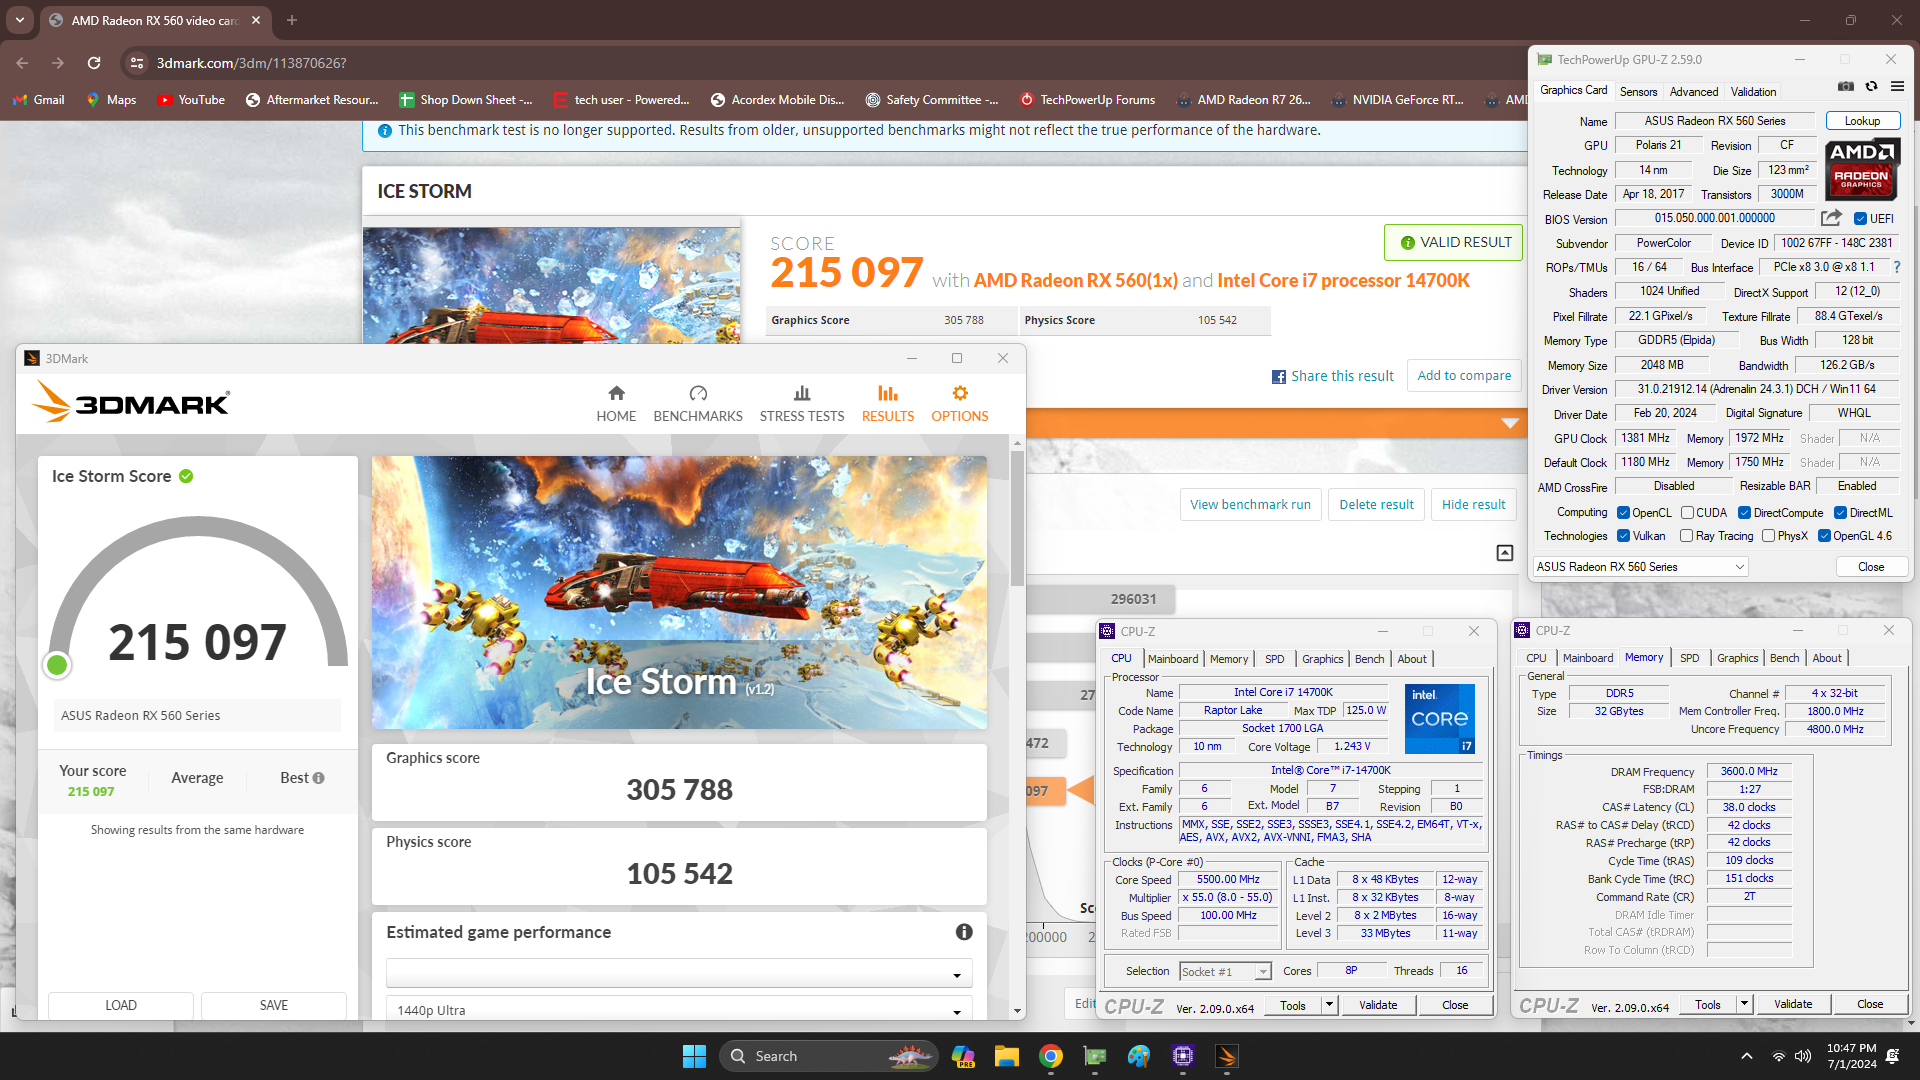Viewport: 1920px width, 1080px height.
Task: Toggle the DirectCompute checkbox
Action: point(1744,513)
